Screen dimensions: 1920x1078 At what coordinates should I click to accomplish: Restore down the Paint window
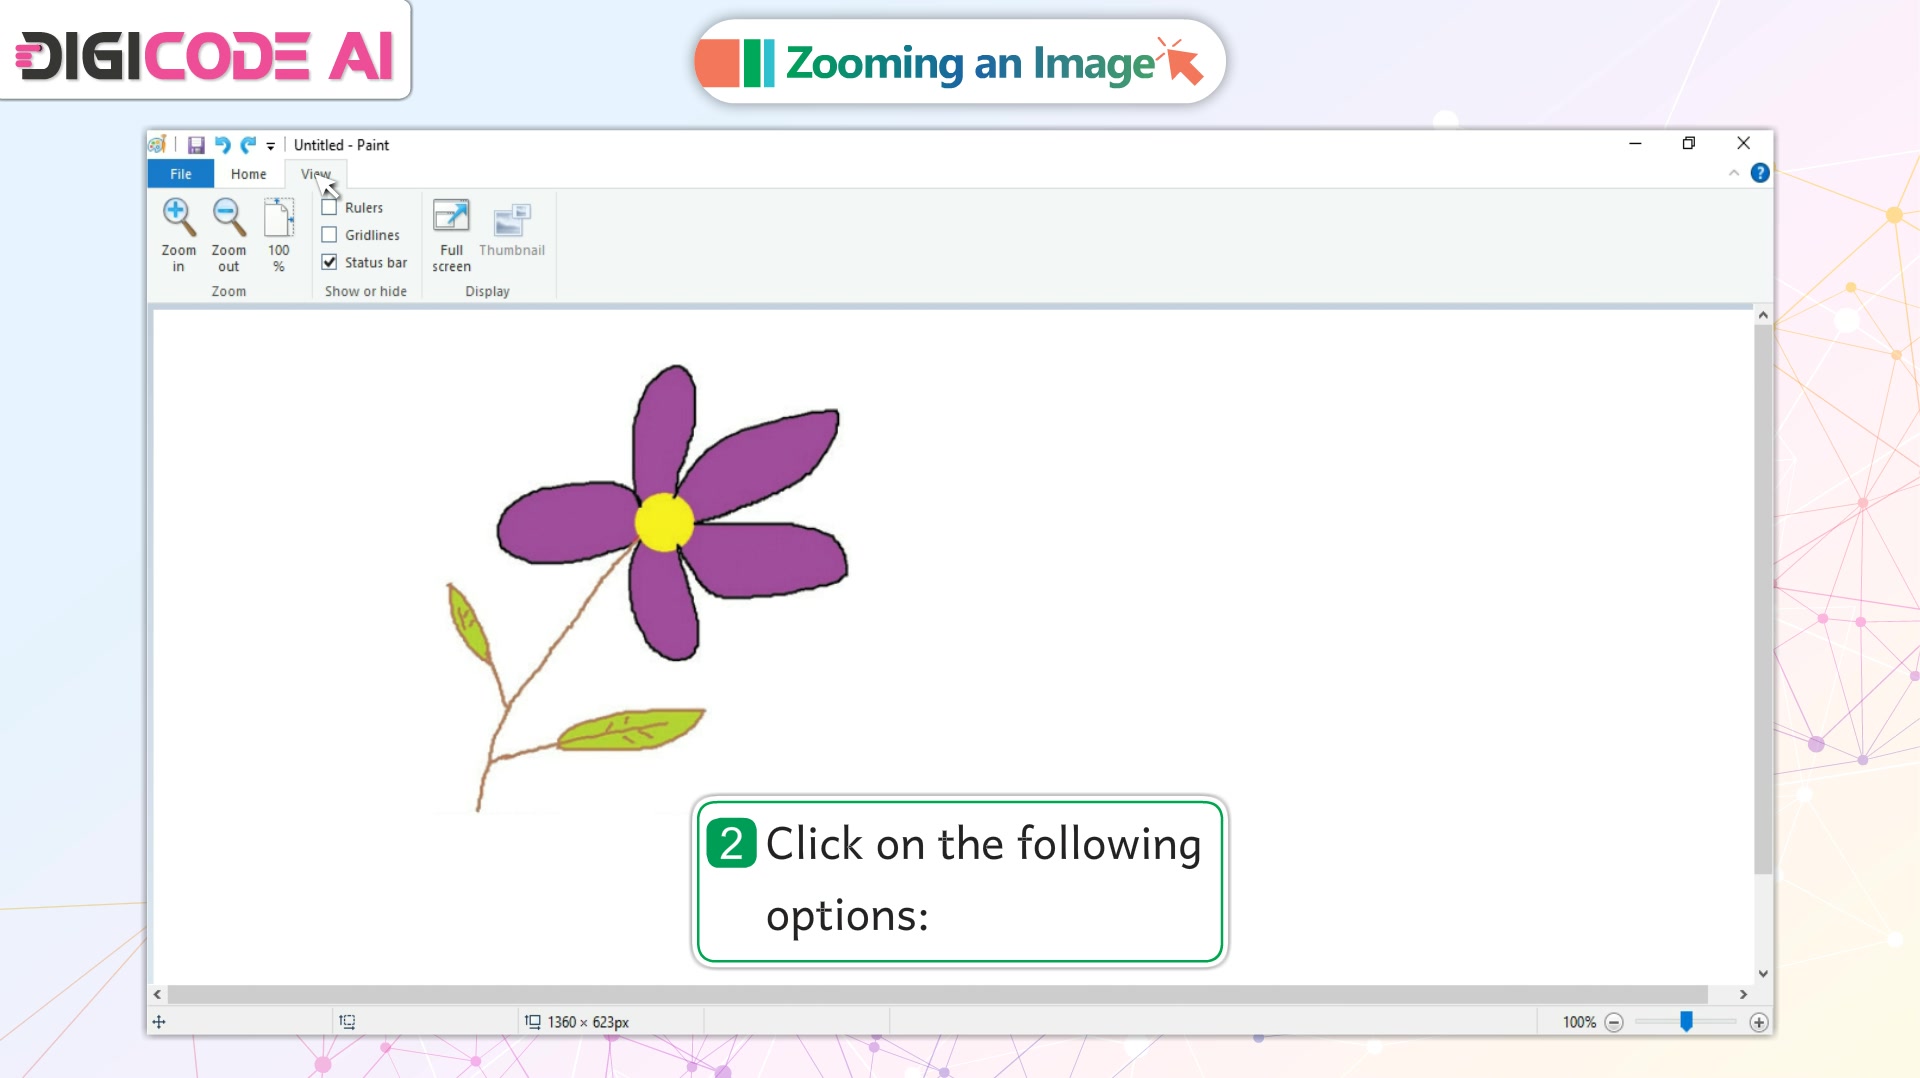[x=1689, y=143]
